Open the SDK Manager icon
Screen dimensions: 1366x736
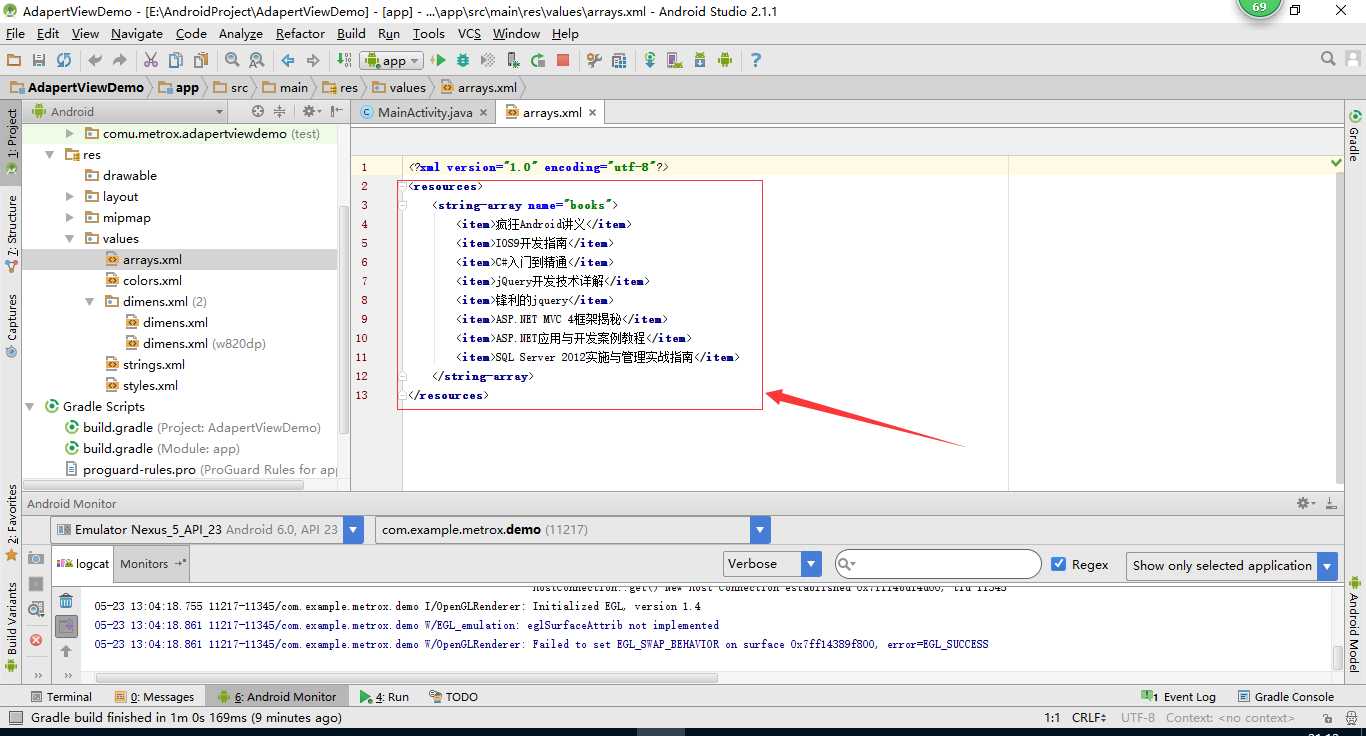[x=700, y=61]
